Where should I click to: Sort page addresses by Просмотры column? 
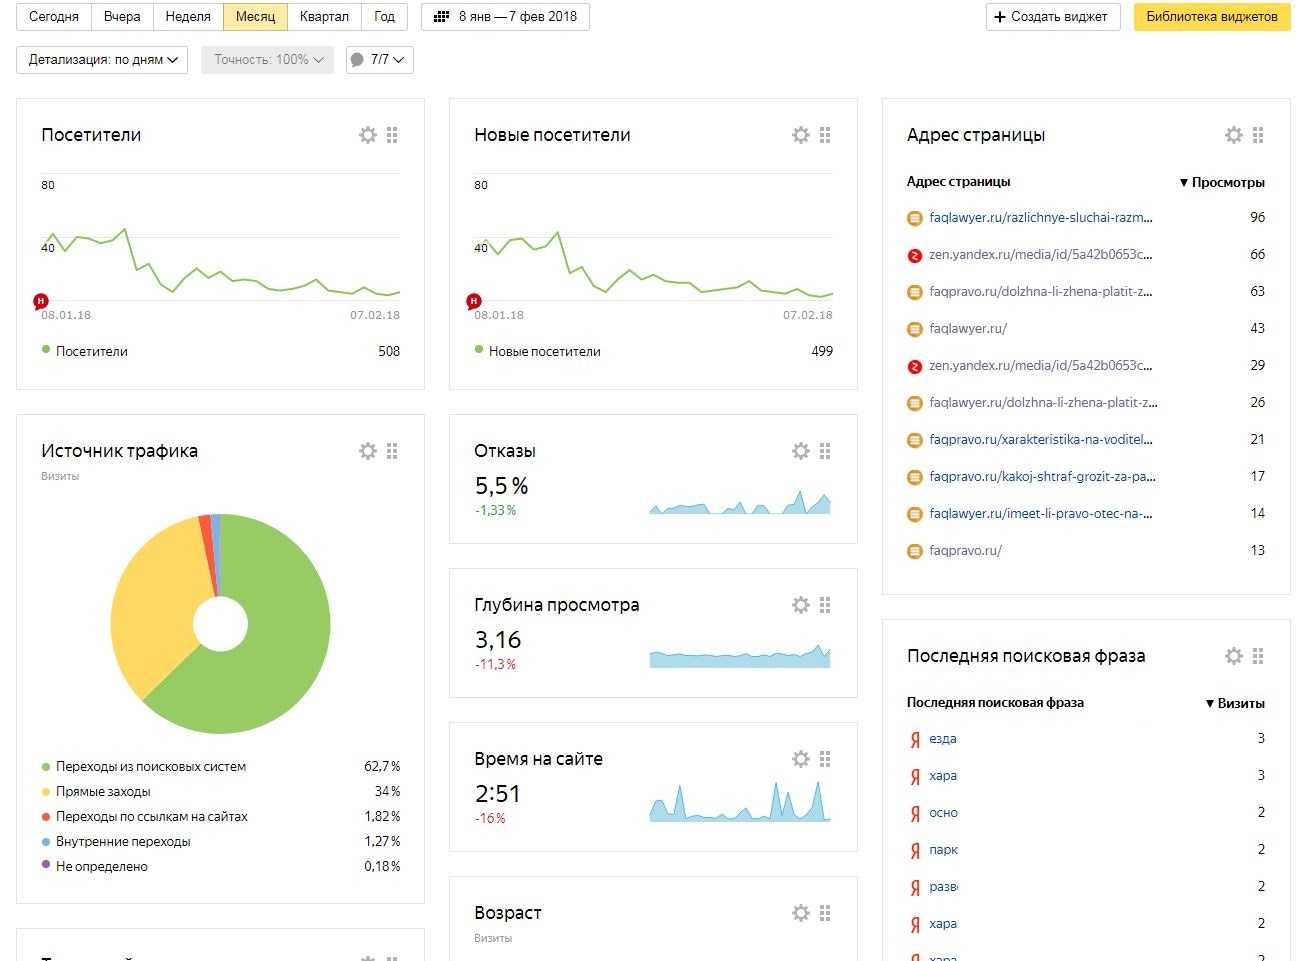(1222, 182)
